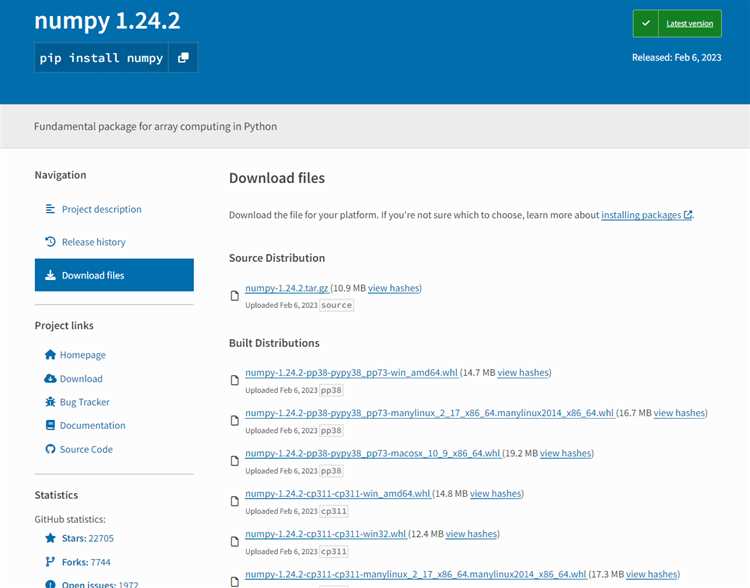Open the Homepage project link
This screenshot has width=750, height=588.
pos(83,355)
